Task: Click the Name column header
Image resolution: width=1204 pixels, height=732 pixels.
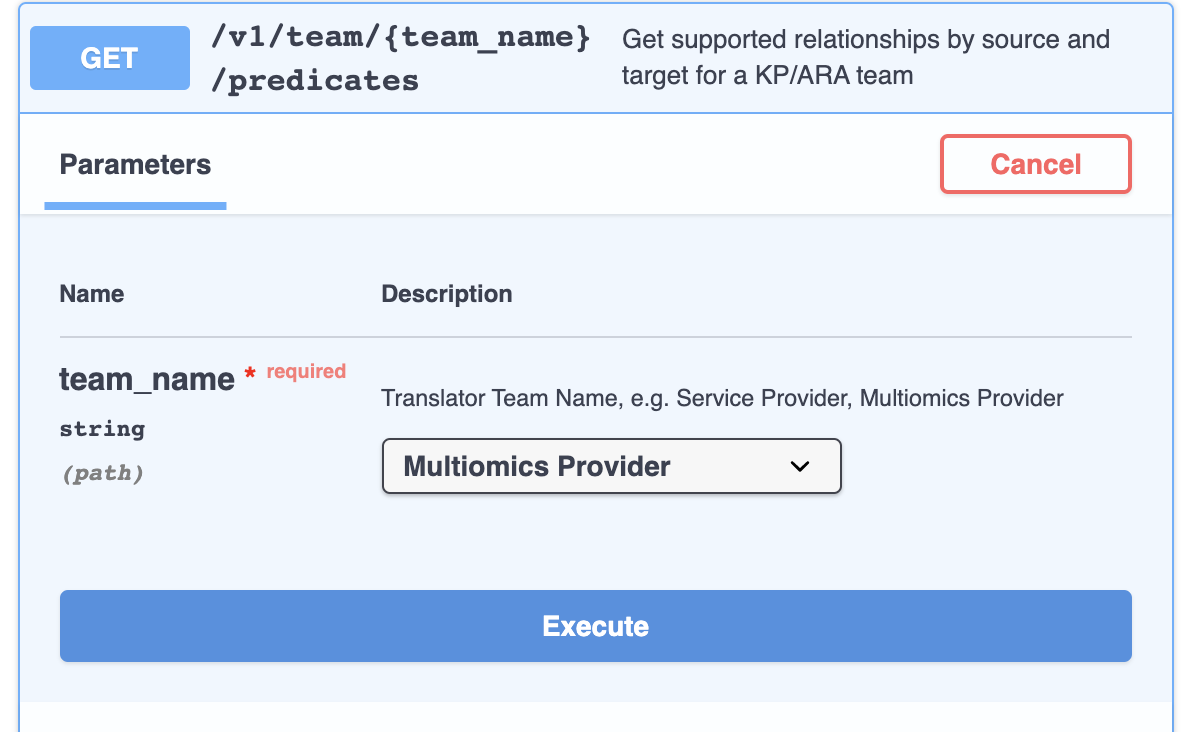Action: [91, 293]
